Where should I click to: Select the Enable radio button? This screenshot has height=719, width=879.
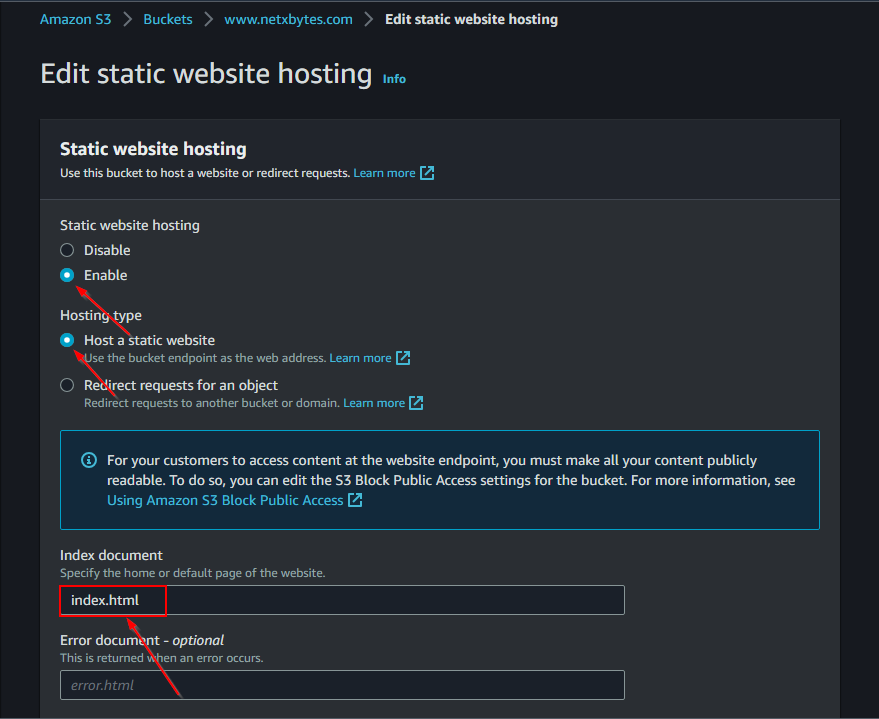[x=67, y=275]
